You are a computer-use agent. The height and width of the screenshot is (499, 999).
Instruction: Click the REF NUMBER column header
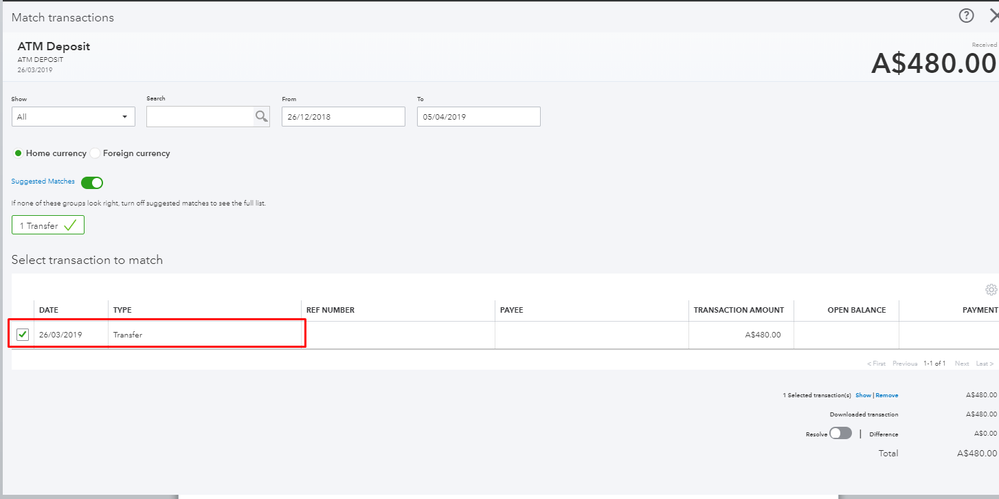pos(331,310)
